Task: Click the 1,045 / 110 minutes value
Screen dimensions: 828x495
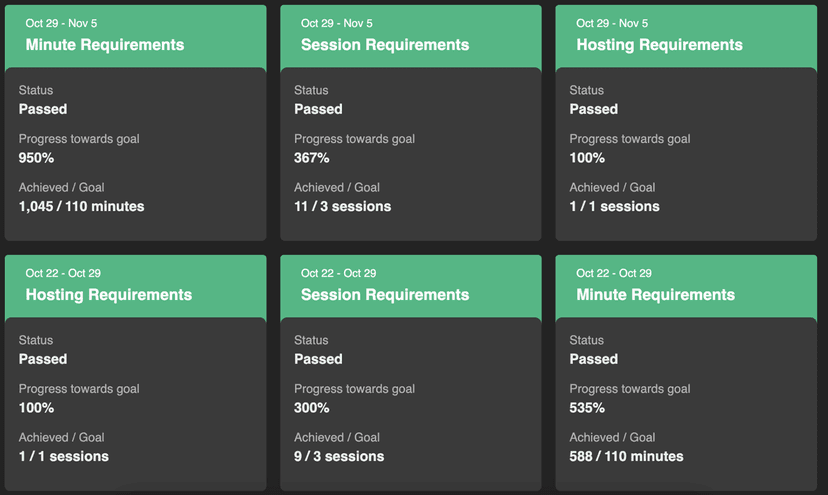Action: pyautogui.click(x=81, y=207)
